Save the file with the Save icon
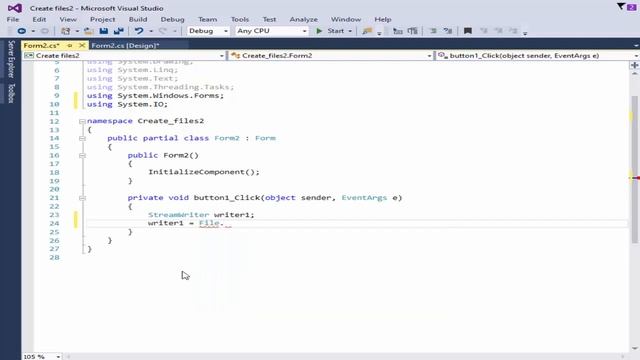This screenshot has width=640, height=360. 104,31
